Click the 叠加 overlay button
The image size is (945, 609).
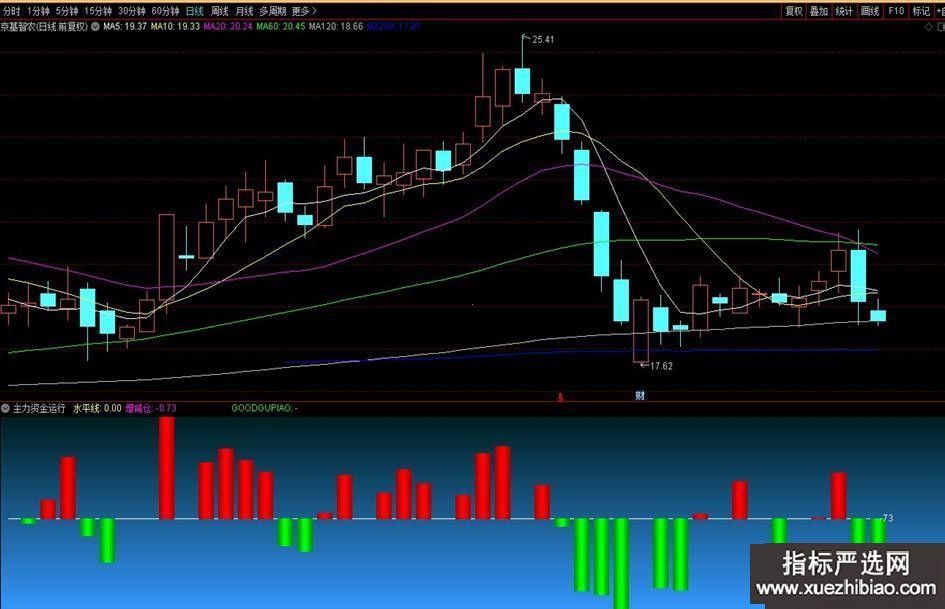tap(818, 11)
